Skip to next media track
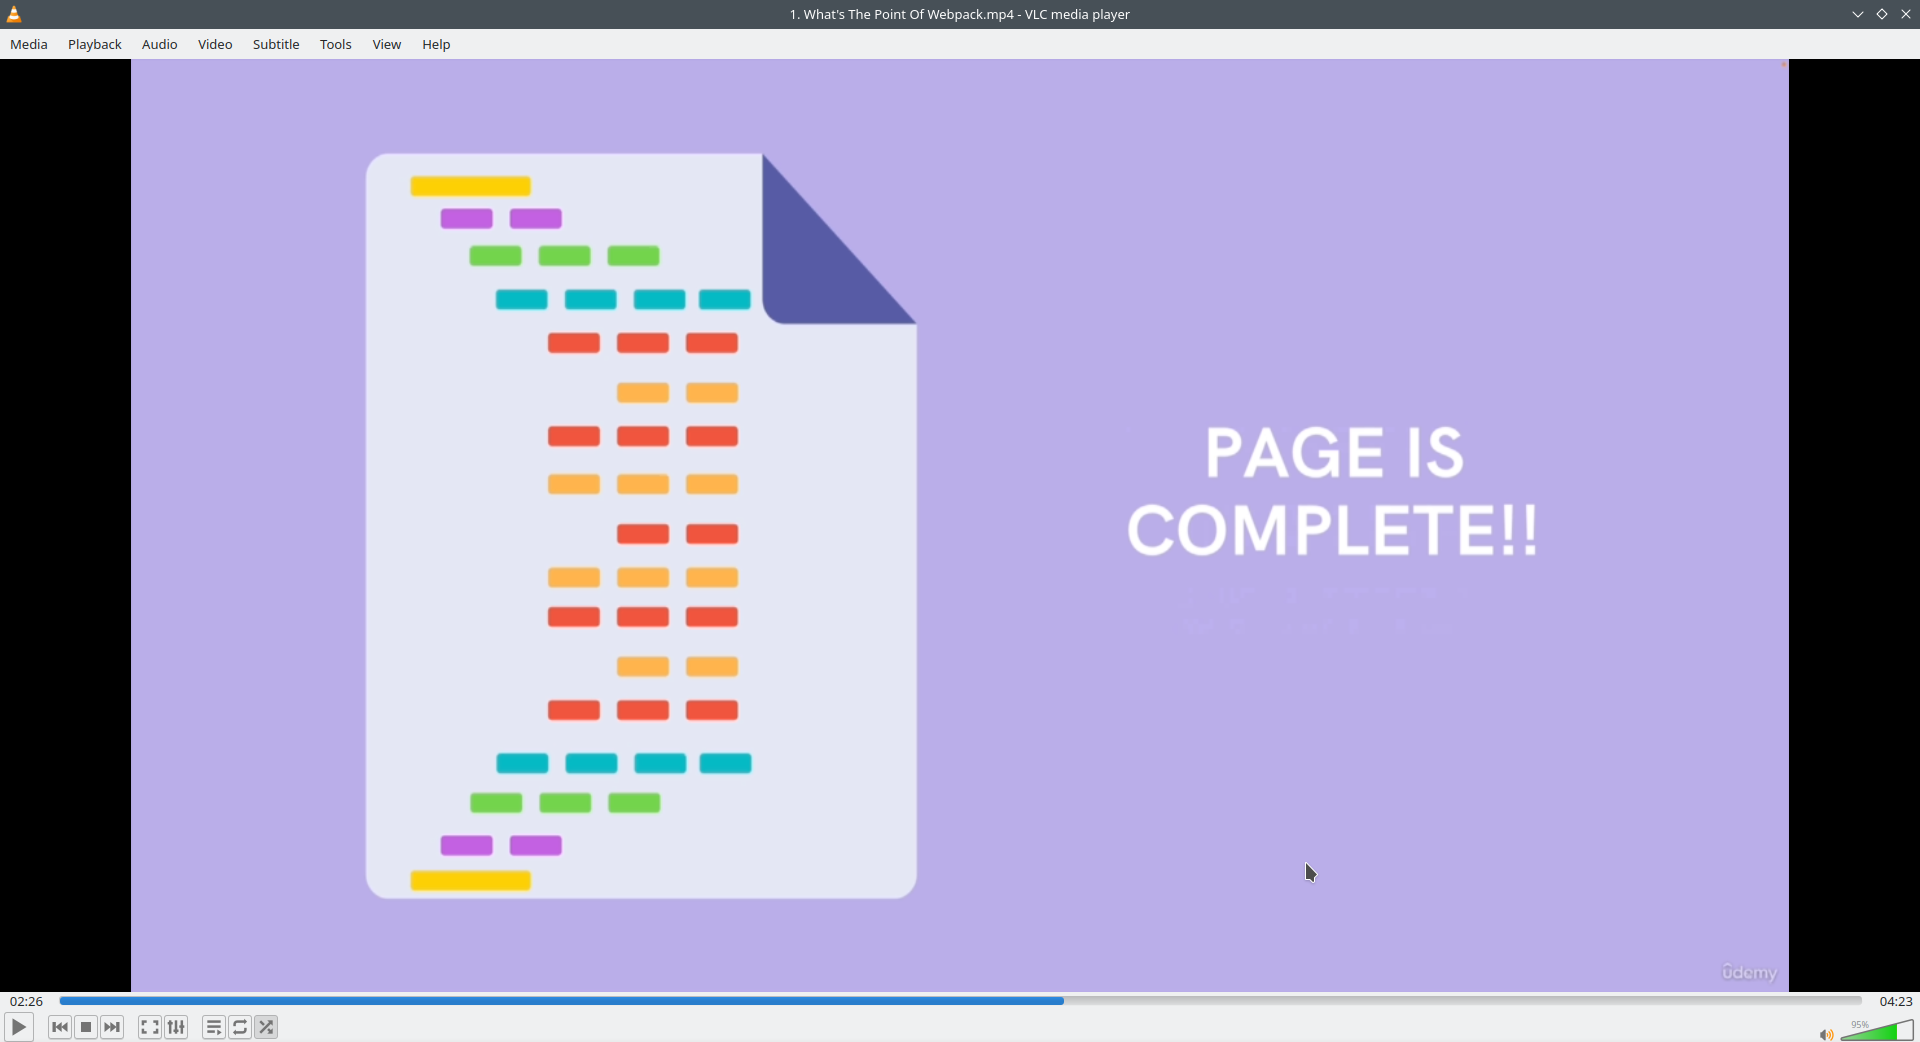This screenshot has height=1042, width=1920. point(113,1027)
